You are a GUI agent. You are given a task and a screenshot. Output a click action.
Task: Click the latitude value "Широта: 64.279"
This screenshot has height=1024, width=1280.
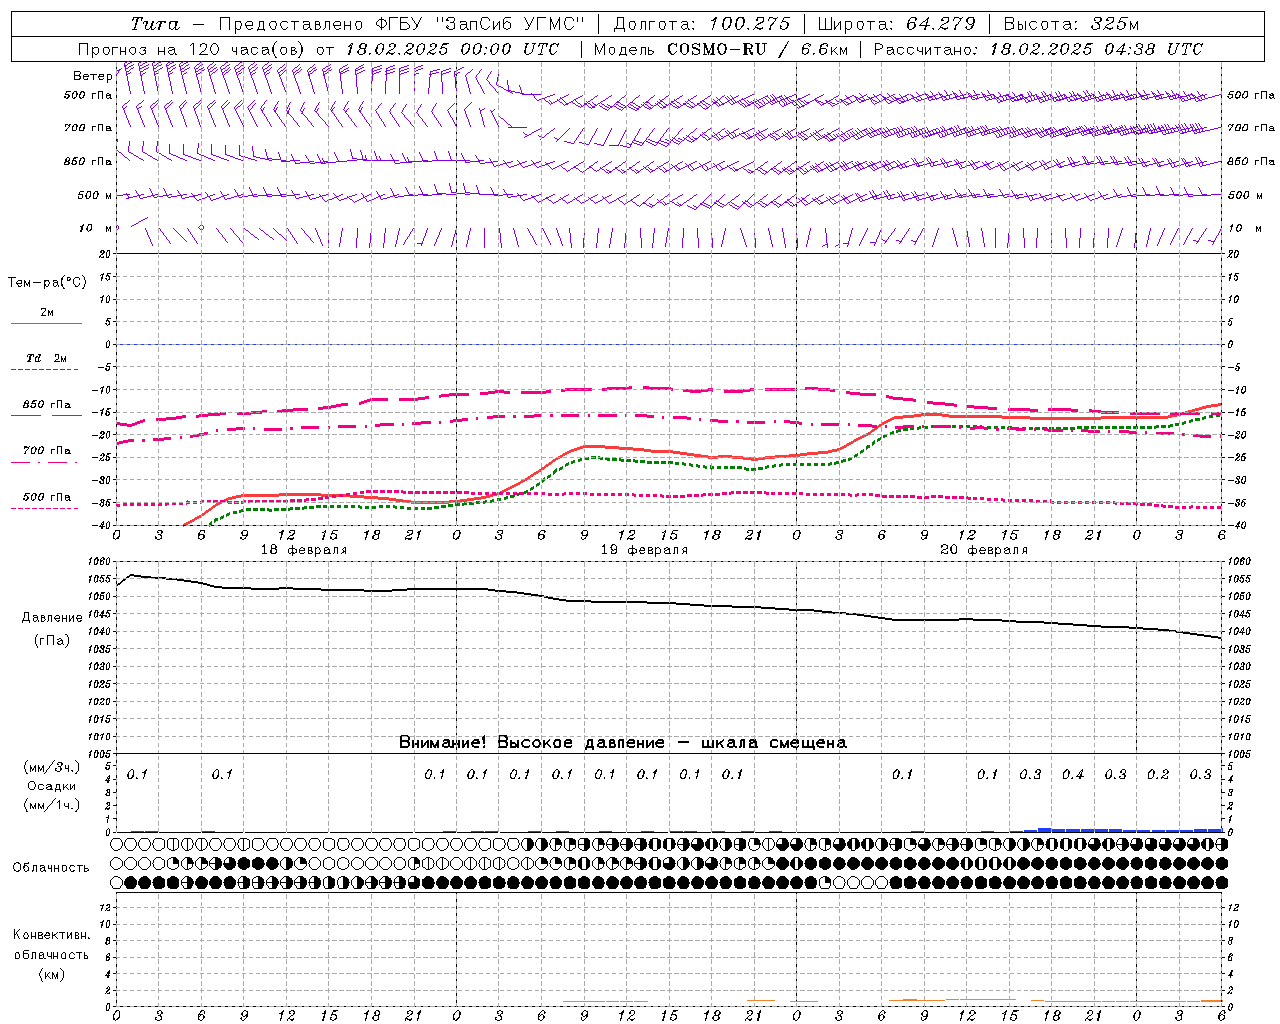click(x=896, y=24)
